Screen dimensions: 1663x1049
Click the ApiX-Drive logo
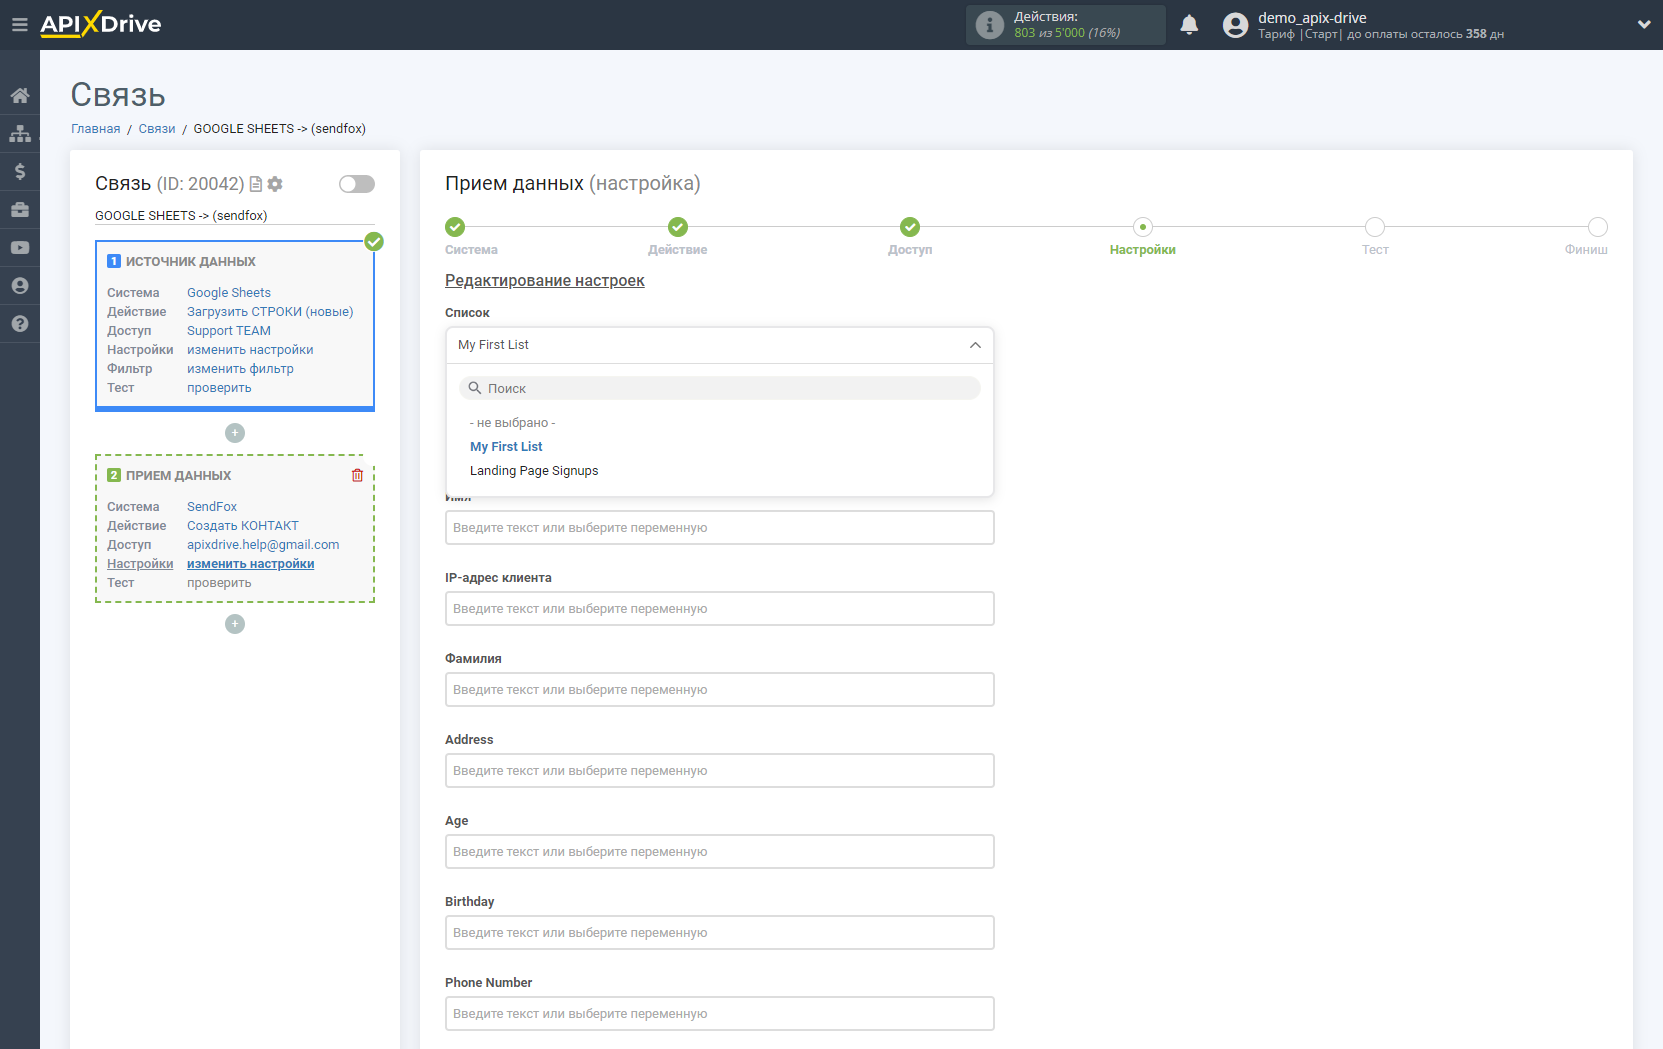pyautogui.click(x=100, y=24)
